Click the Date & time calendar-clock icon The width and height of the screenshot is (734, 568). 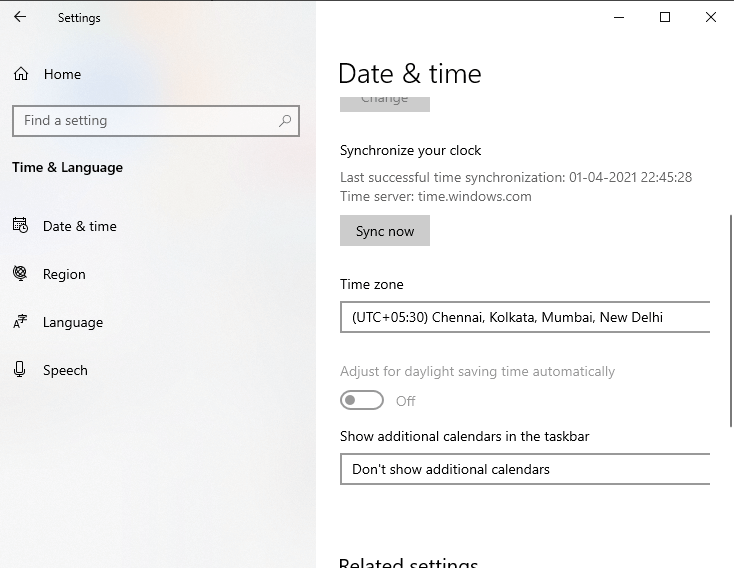tap(20, 226)
